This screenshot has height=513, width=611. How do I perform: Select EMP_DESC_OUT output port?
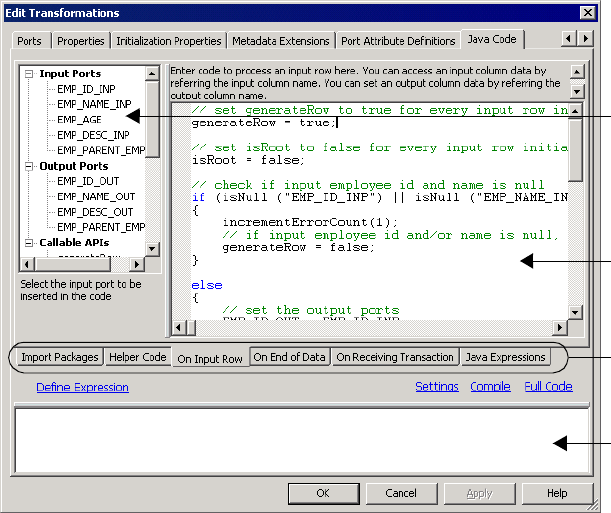(95, 212)
